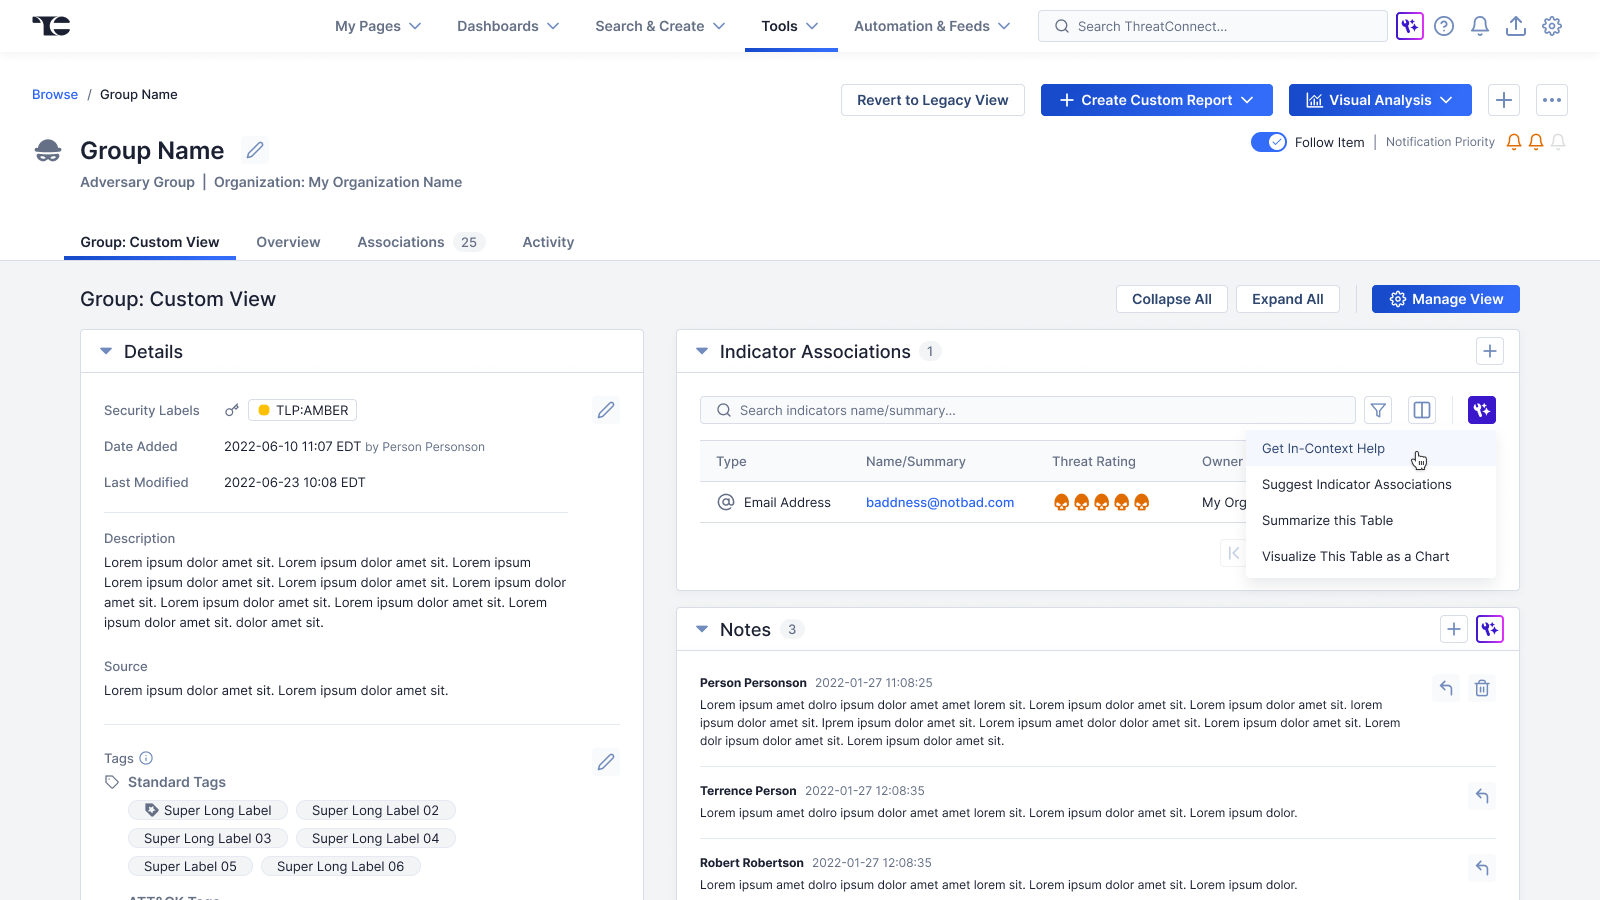Click the AI icon in Notes header
Image resolution: width=1600 pixels, height=900 pixels.
click(1490, 629)
